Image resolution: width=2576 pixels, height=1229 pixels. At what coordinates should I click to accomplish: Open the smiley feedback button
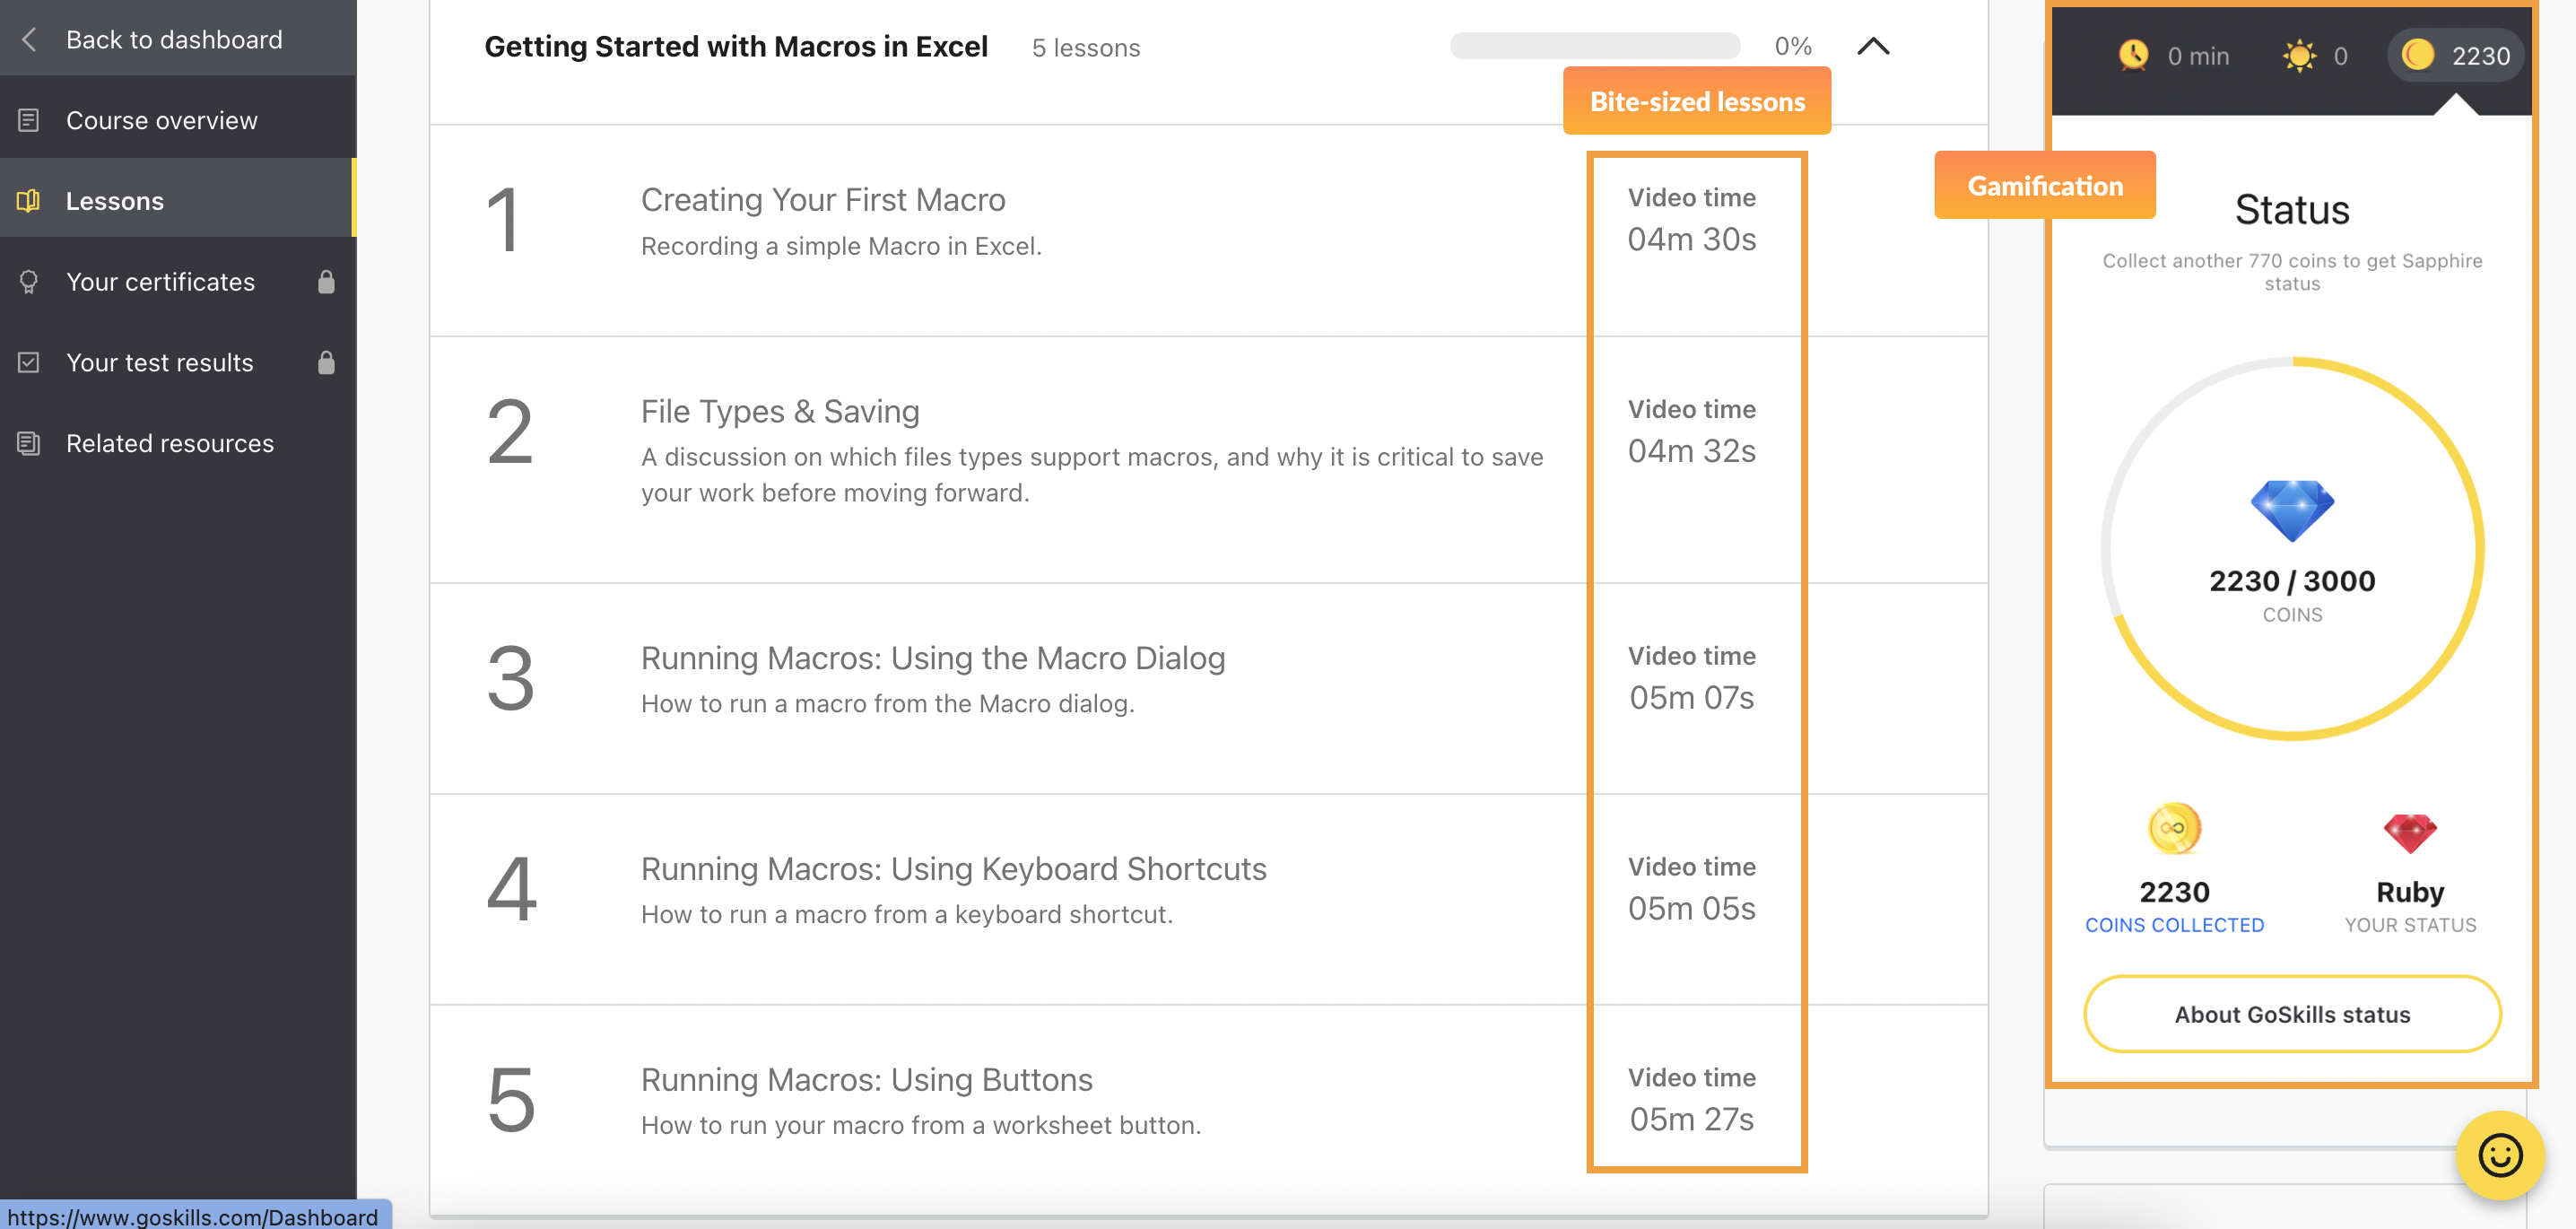2501,1156
